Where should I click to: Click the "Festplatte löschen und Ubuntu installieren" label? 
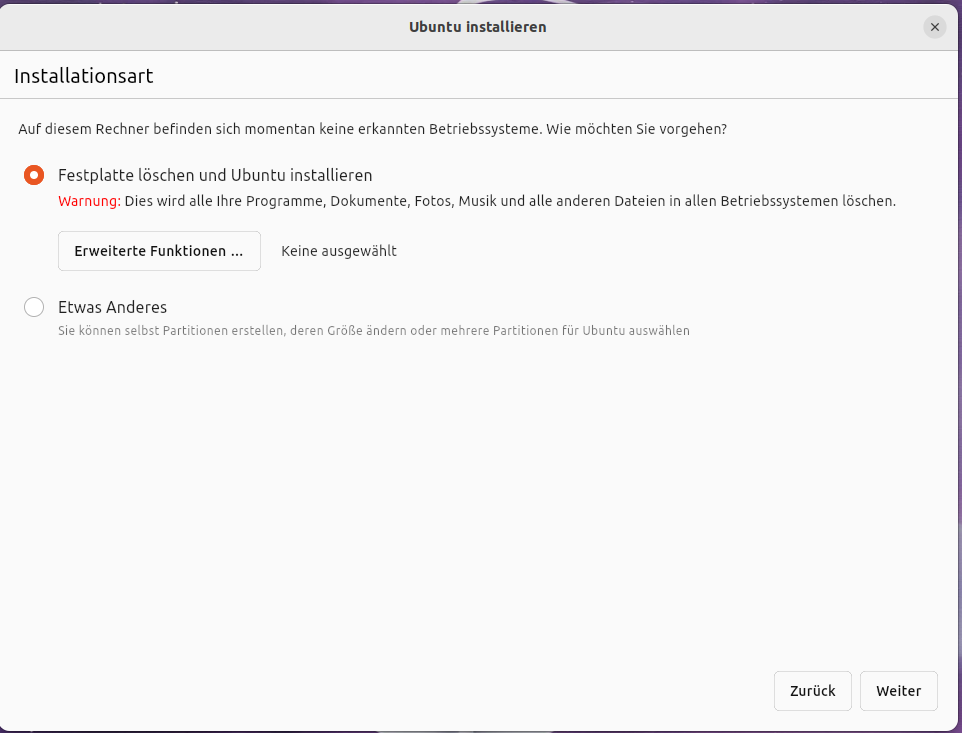[215, 175]
